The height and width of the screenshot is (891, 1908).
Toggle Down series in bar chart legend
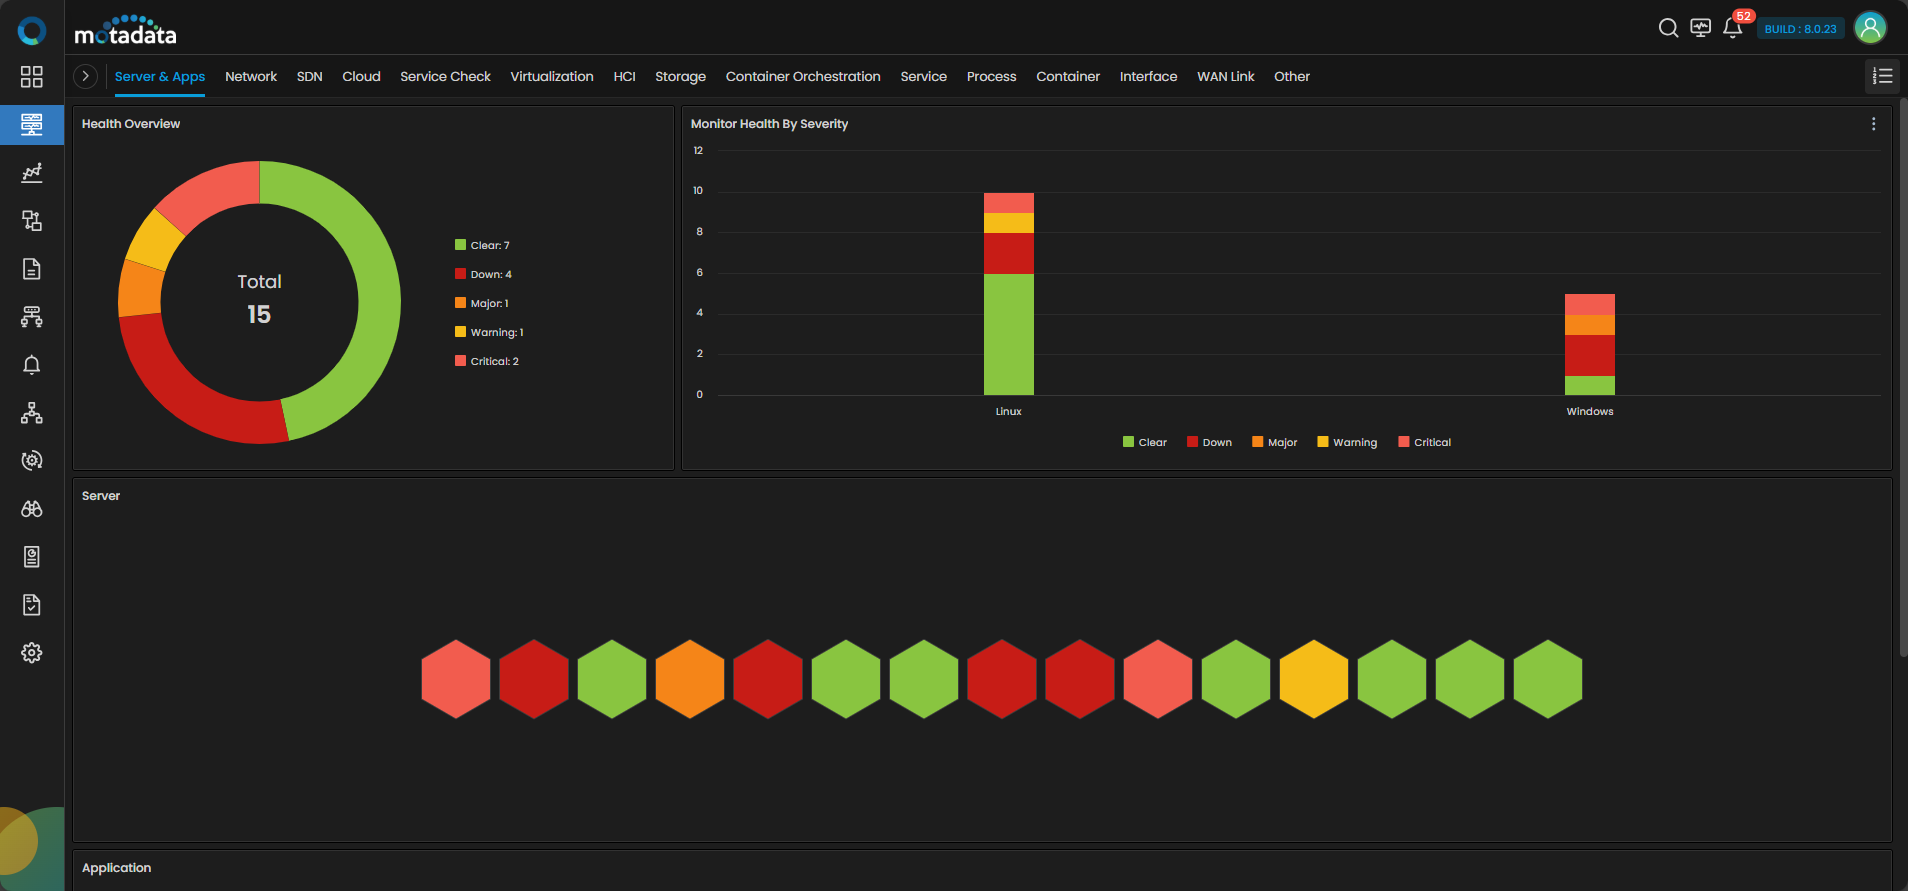1209,442
